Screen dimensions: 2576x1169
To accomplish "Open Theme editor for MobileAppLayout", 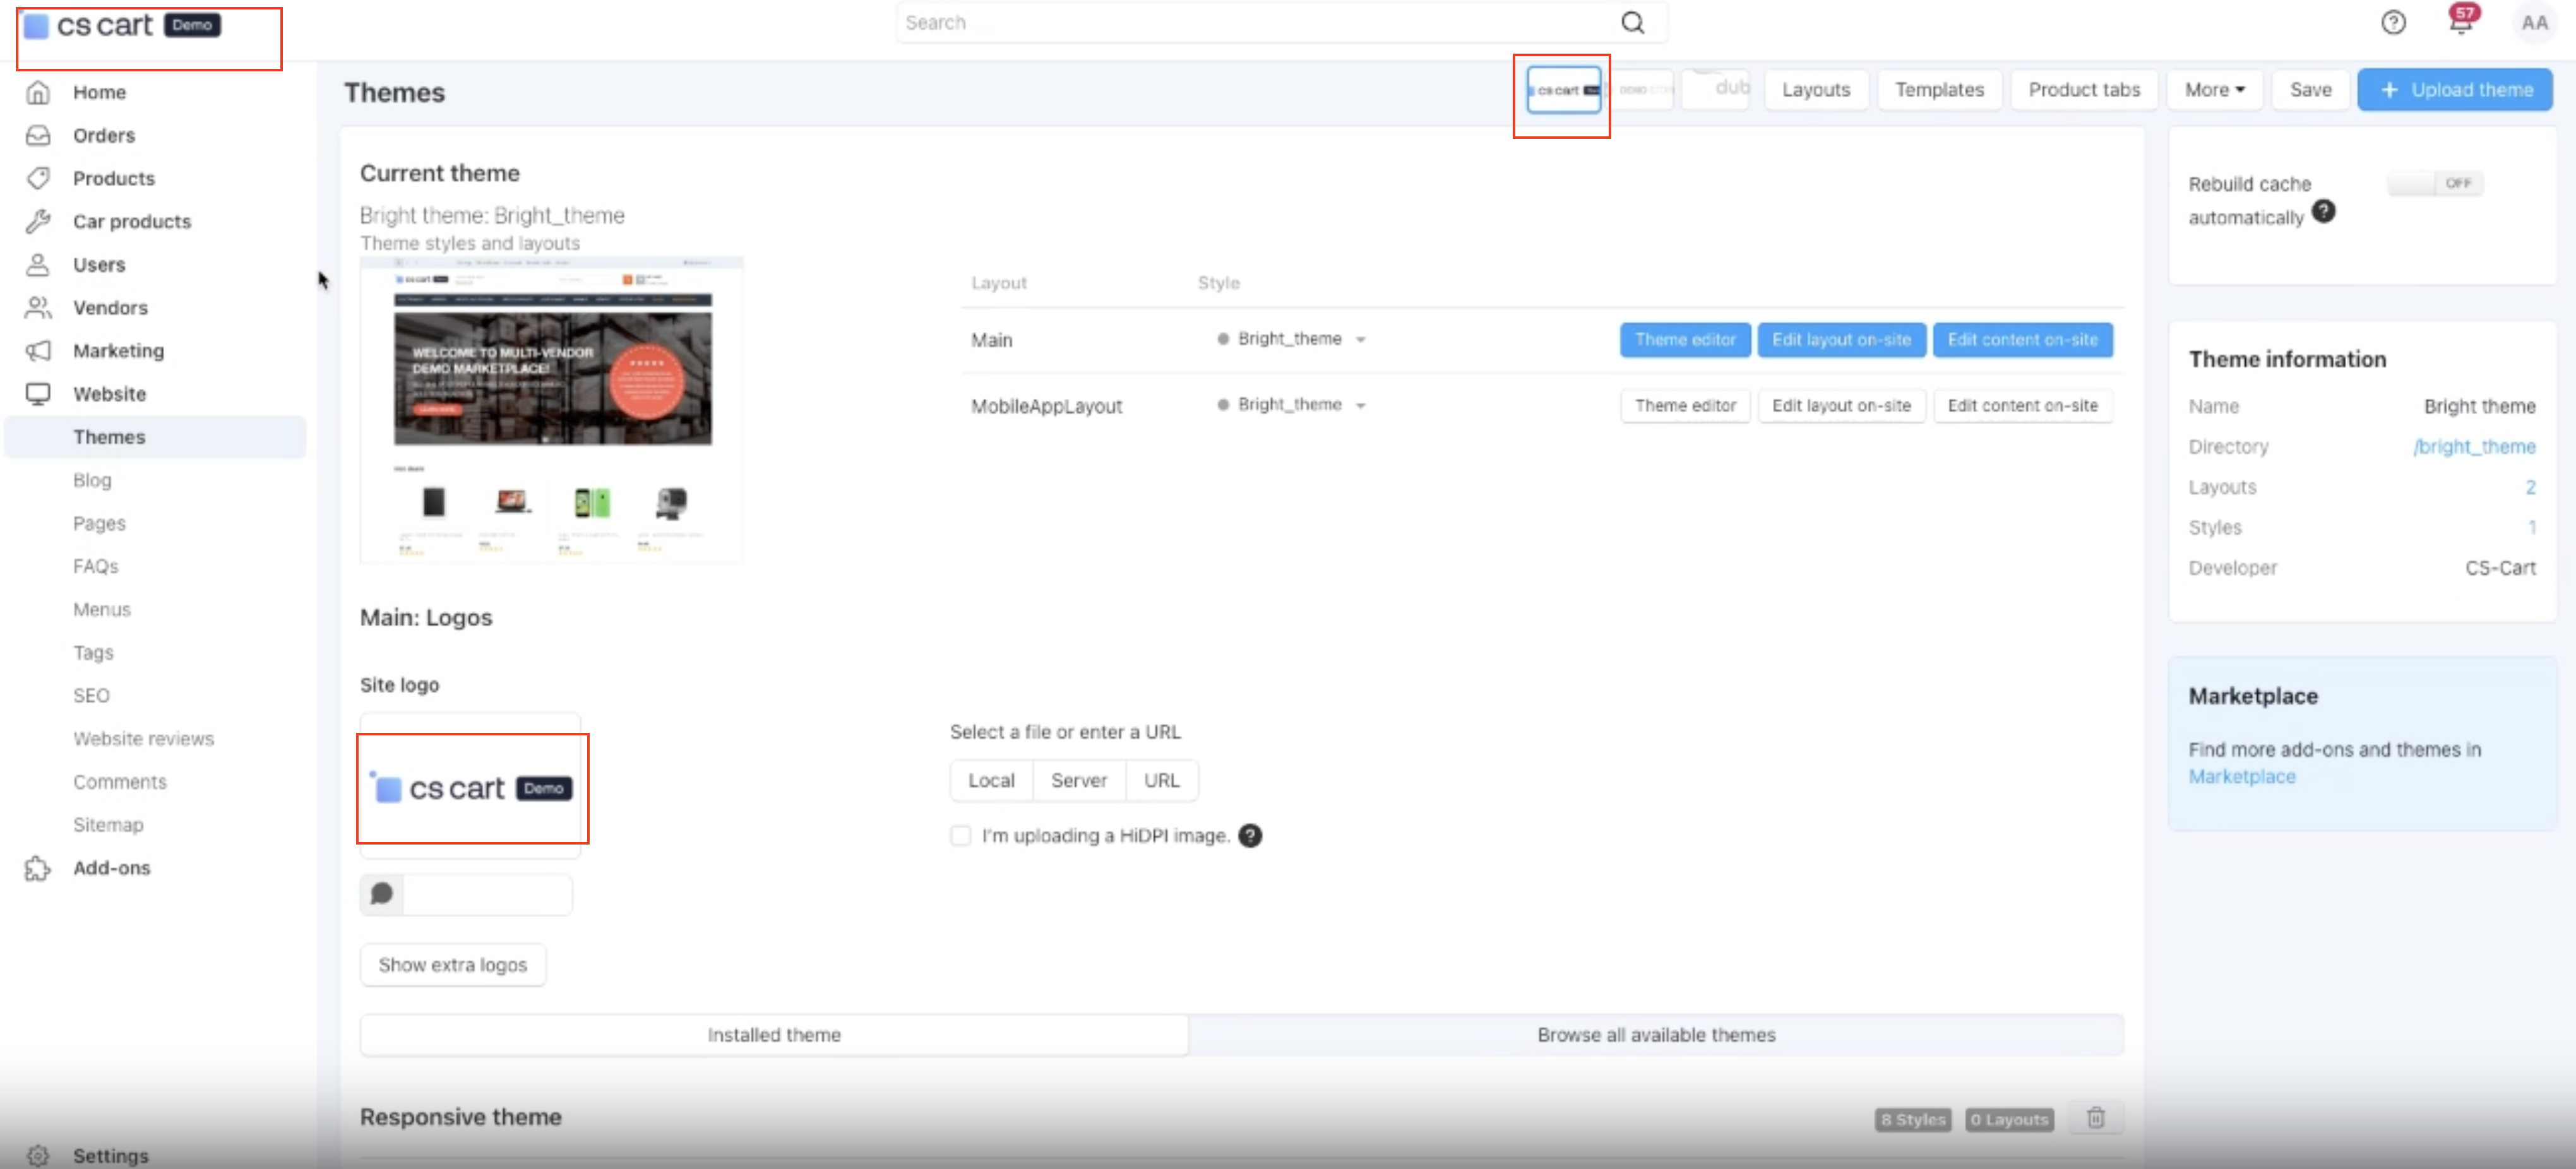I will [x=1685, y=406].
